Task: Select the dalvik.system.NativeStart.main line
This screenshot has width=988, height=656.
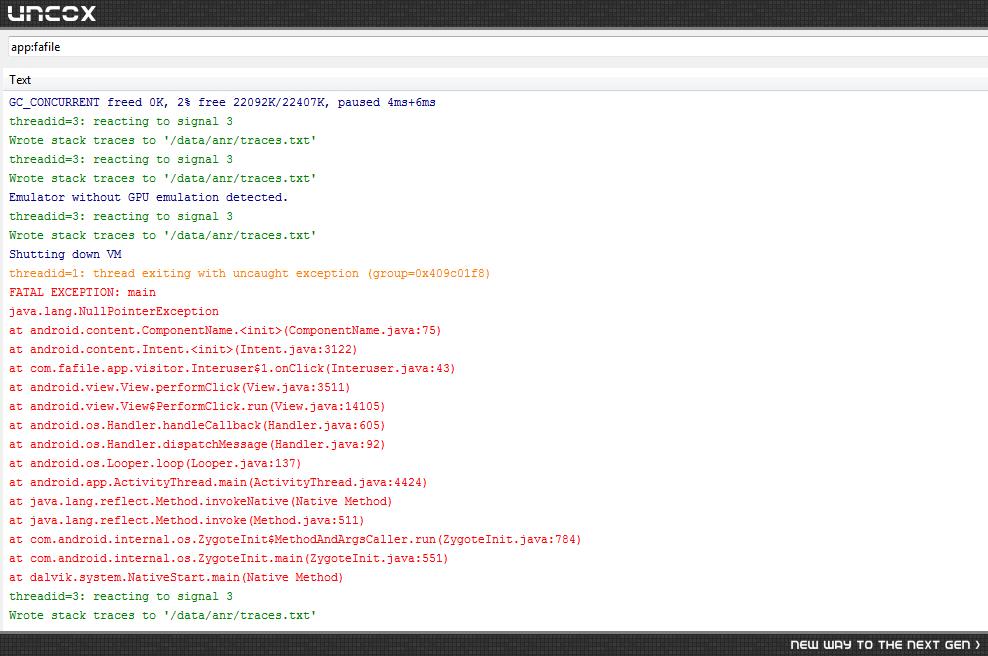Action: point(176,577)
